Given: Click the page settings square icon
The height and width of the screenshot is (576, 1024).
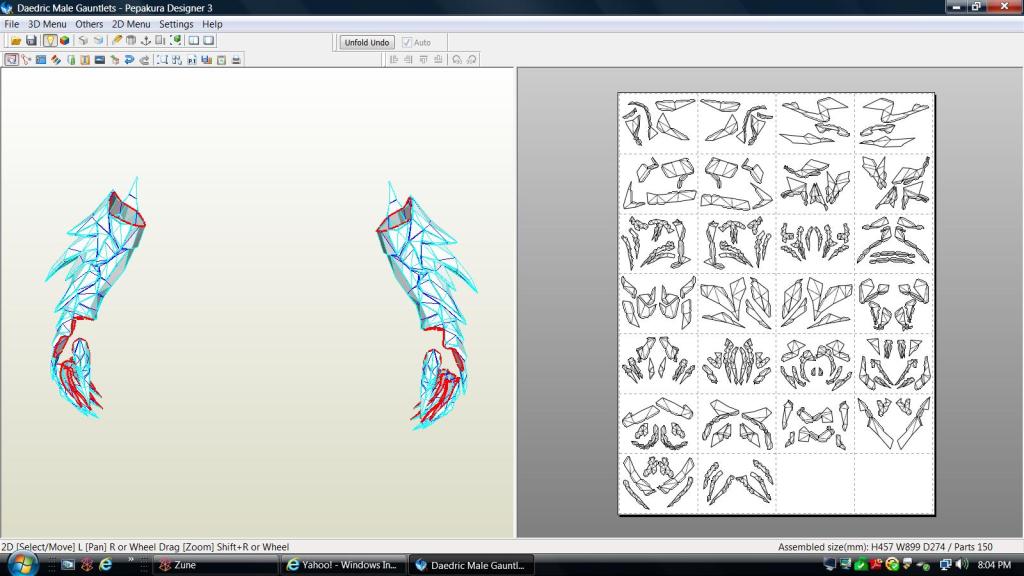Looking at the screenshot, I should click(221, 59).
